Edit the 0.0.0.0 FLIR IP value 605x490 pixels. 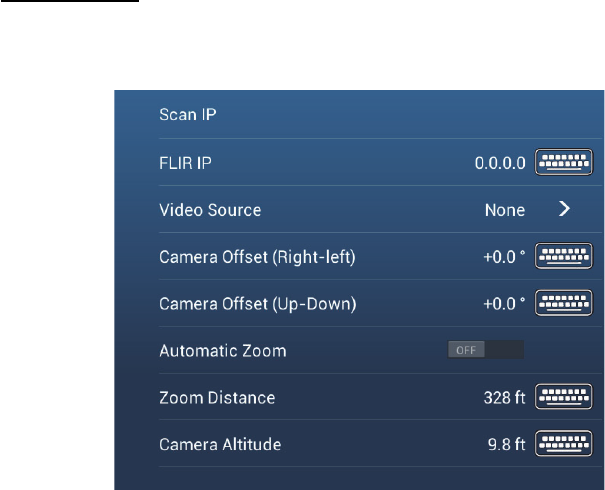point(500,163)
